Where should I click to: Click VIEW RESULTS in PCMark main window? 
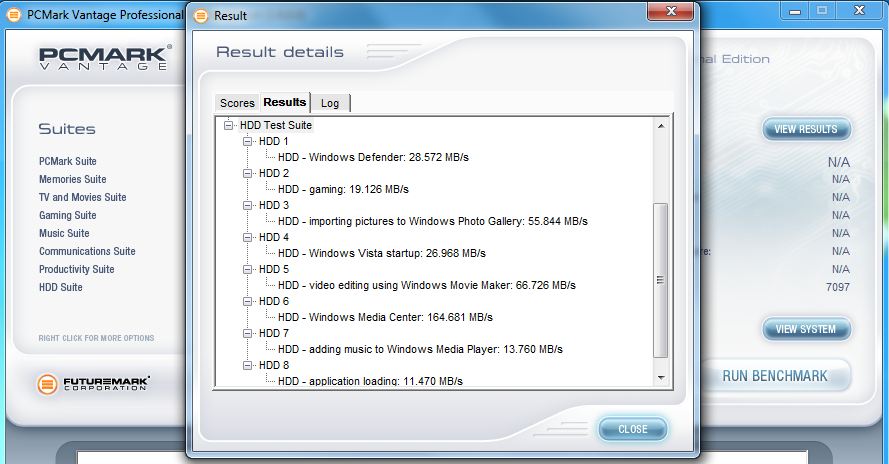(806, 129)
